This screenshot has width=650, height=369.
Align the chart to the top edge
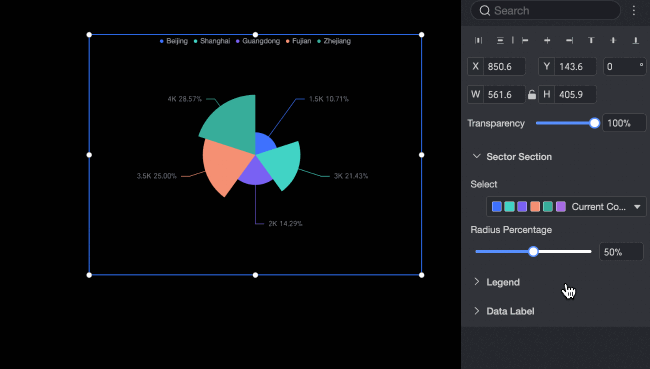tap(591, 40)
